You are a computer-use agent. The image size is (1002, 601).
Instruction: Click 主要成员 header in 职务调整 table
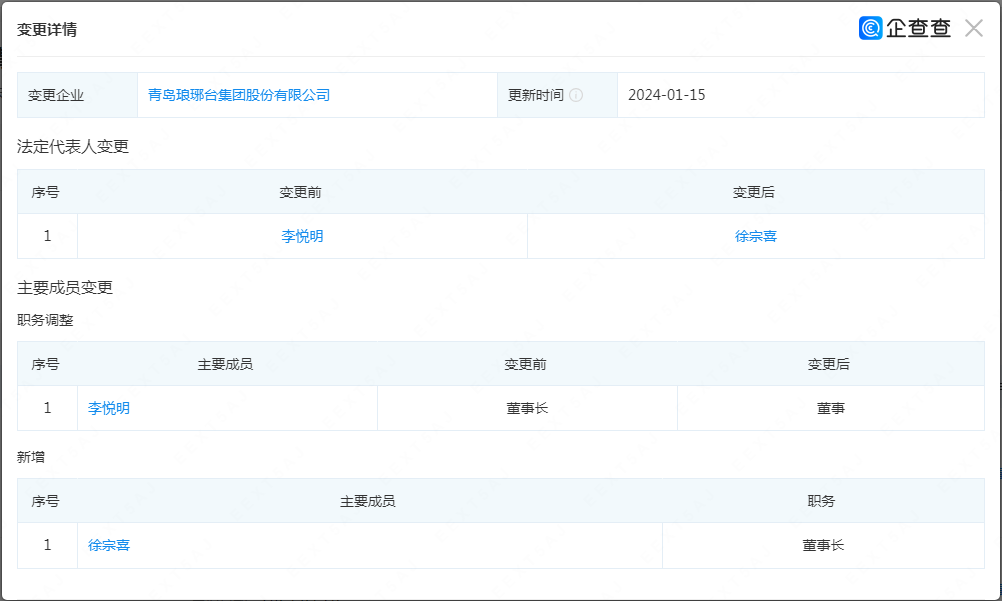click(x=225, y=364)
